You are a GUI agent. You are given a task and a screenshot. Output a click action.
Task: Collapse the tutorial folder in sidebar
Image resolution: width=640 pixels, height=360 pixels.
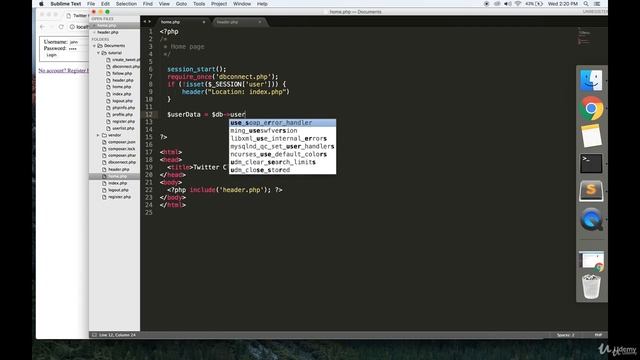coord(98,53)
